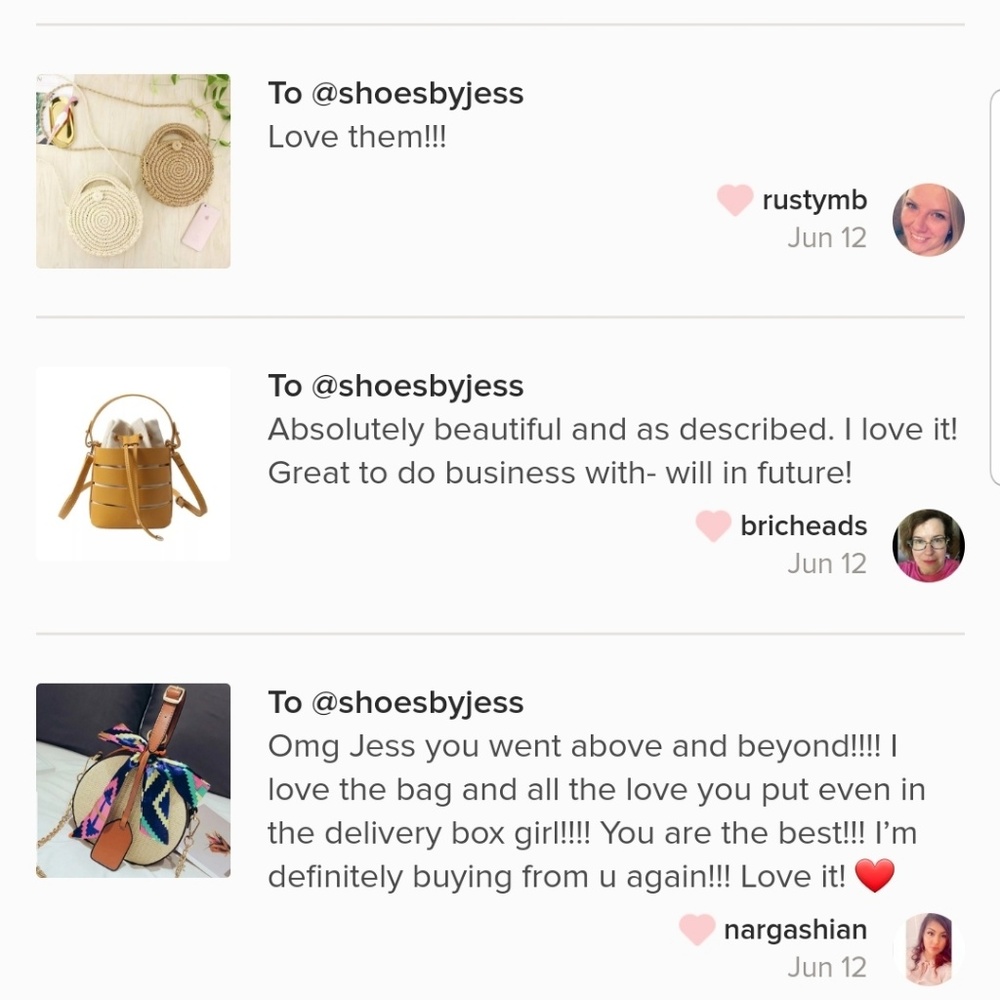Viewport: 1000px width, 1000px height.
Task: Click the pink heart beside bricheads
Action: click(713, 526)
